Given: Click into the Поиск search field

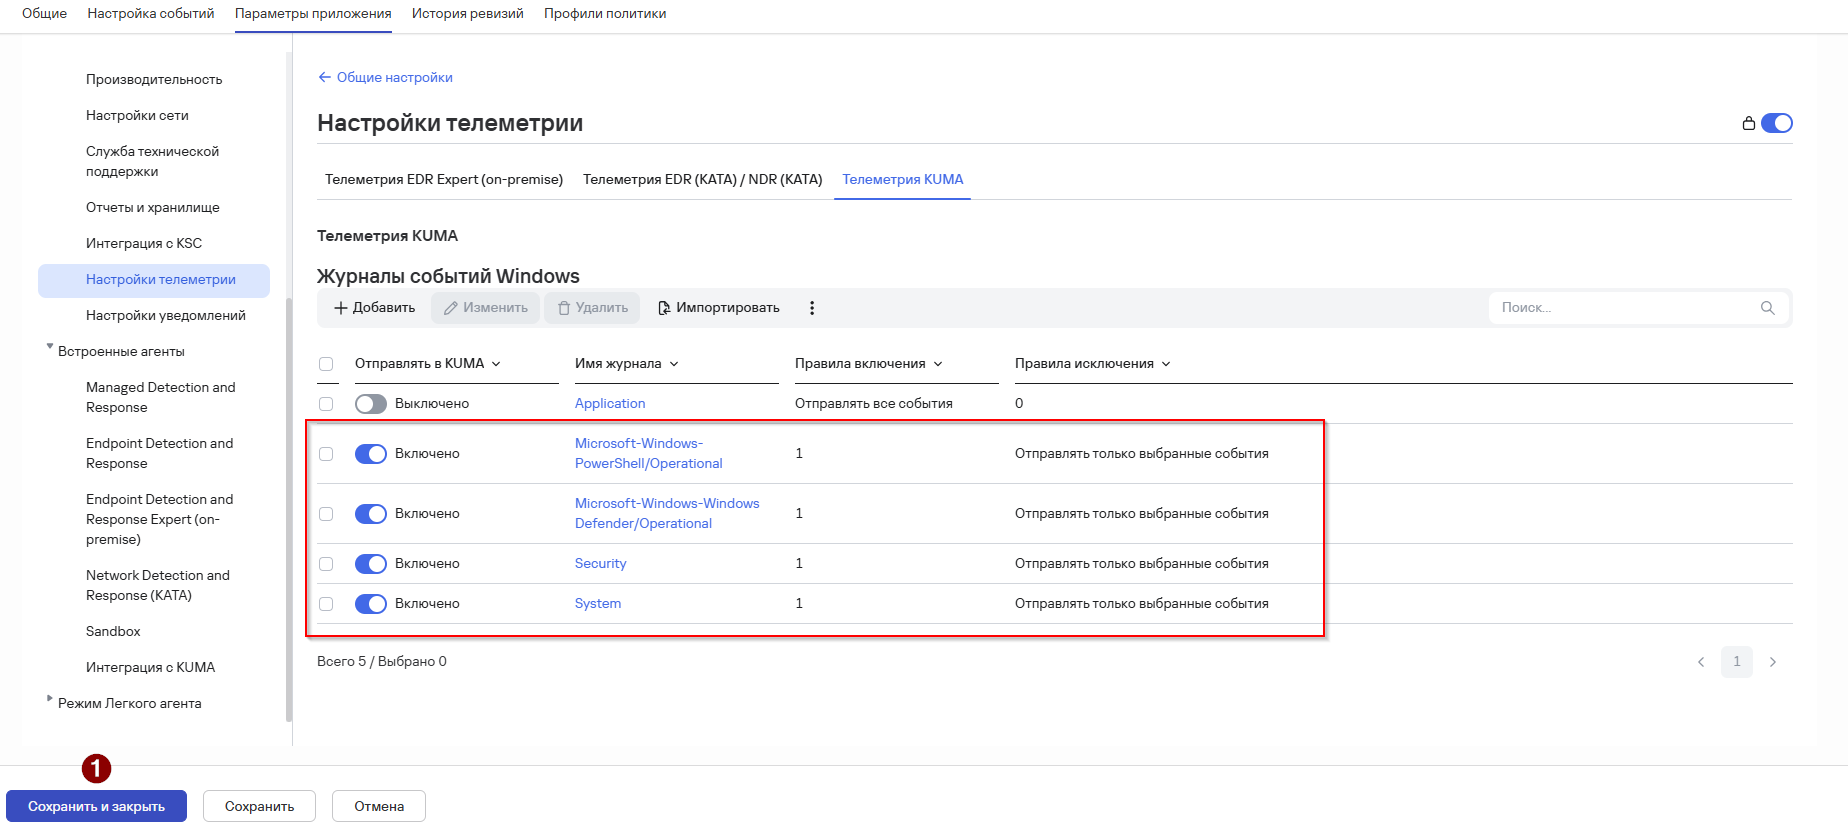Looking at the screenshot, I should 1626,308.
